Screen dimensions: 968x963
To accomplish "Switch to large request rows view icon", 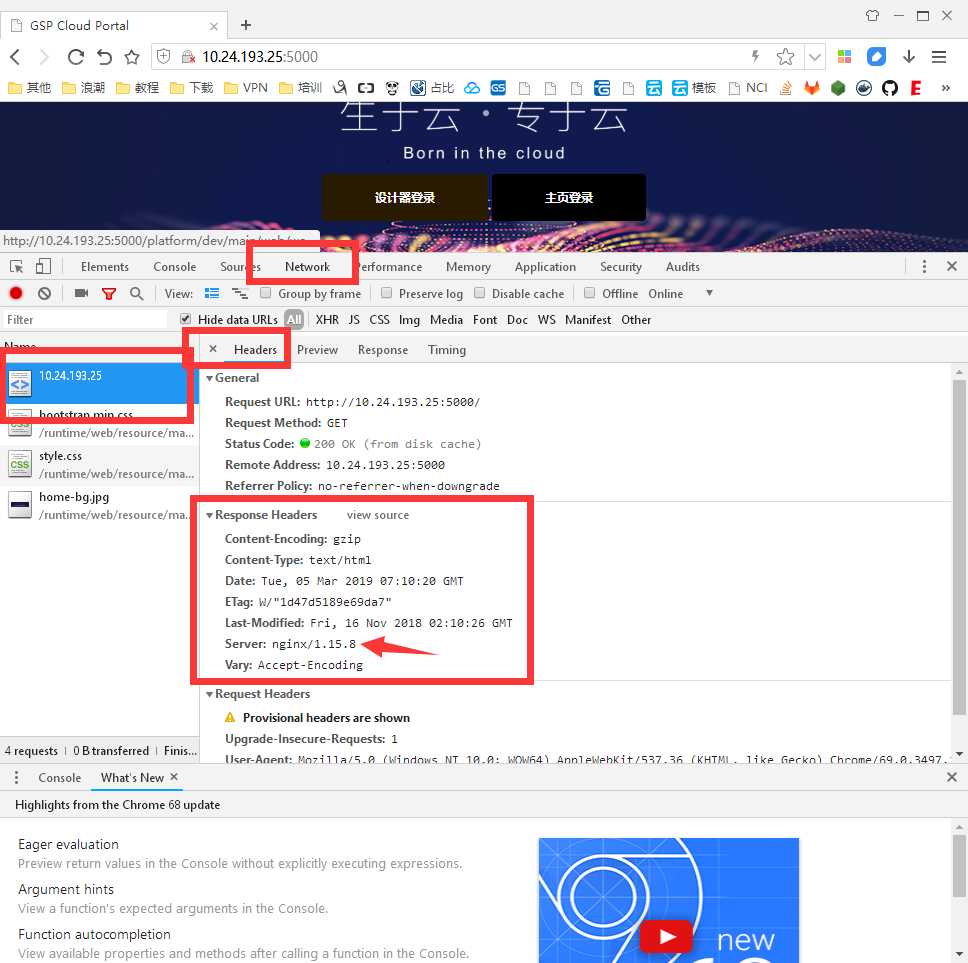I will [x=212, y=293].
